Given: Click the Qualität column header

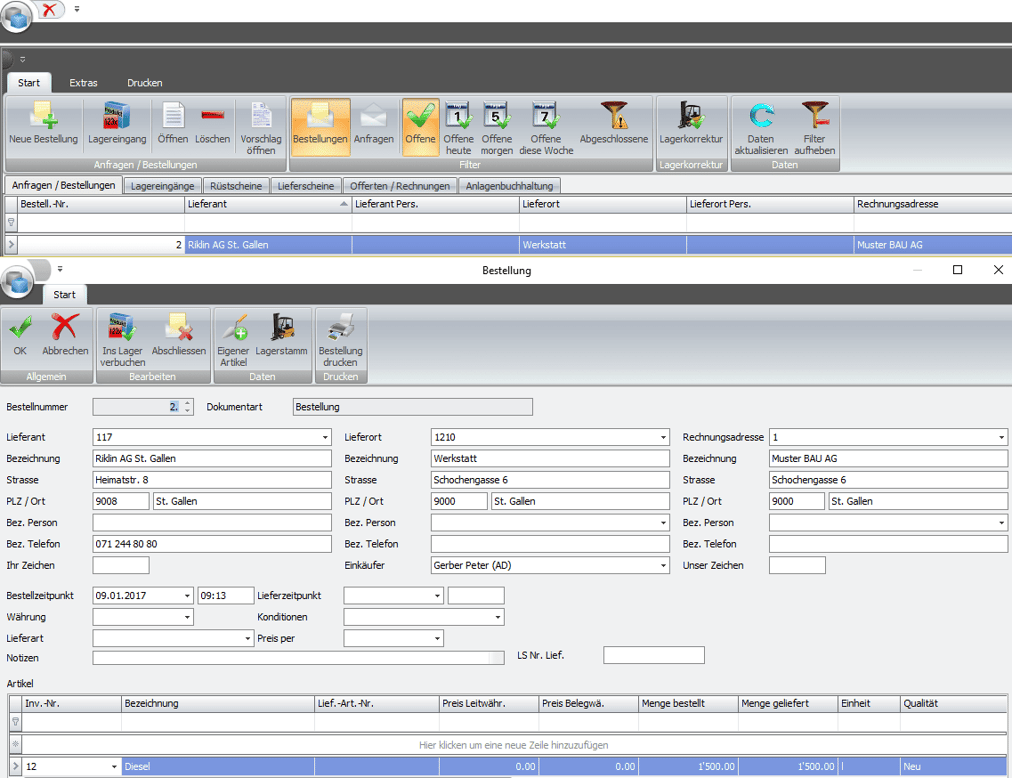Looking at the screenshot, I should 953,703.
